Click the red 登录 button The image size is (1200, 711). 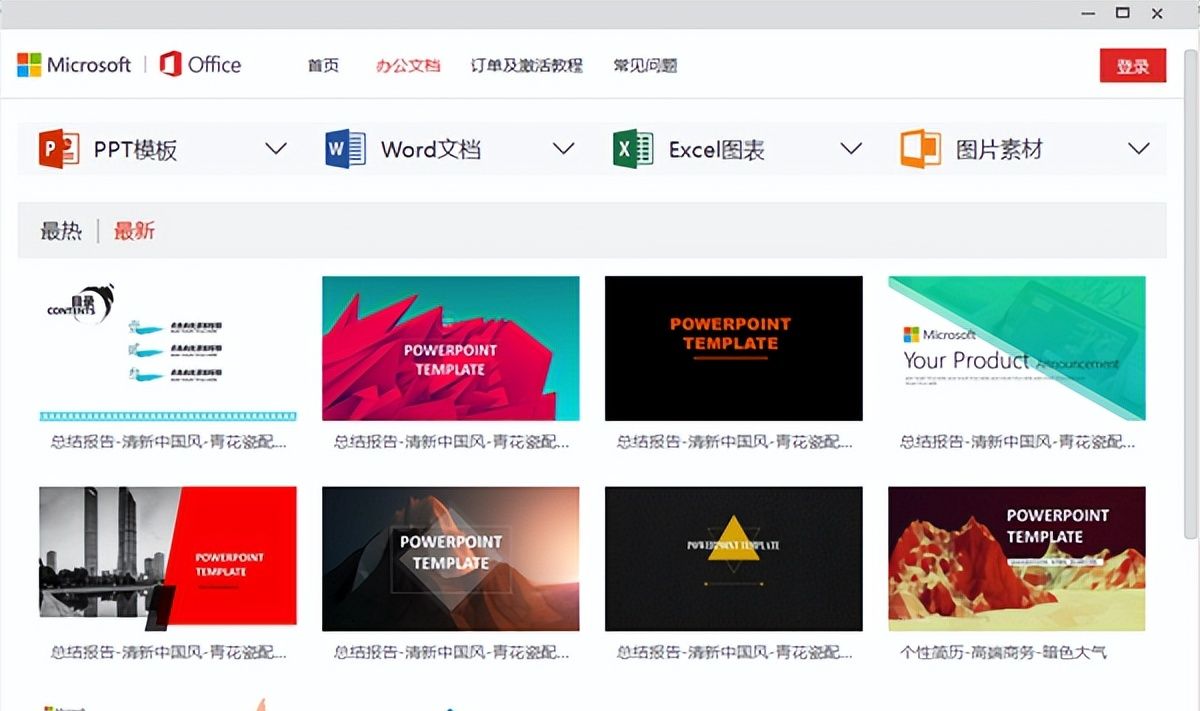pyautogui.click(x=1133, y=65)
